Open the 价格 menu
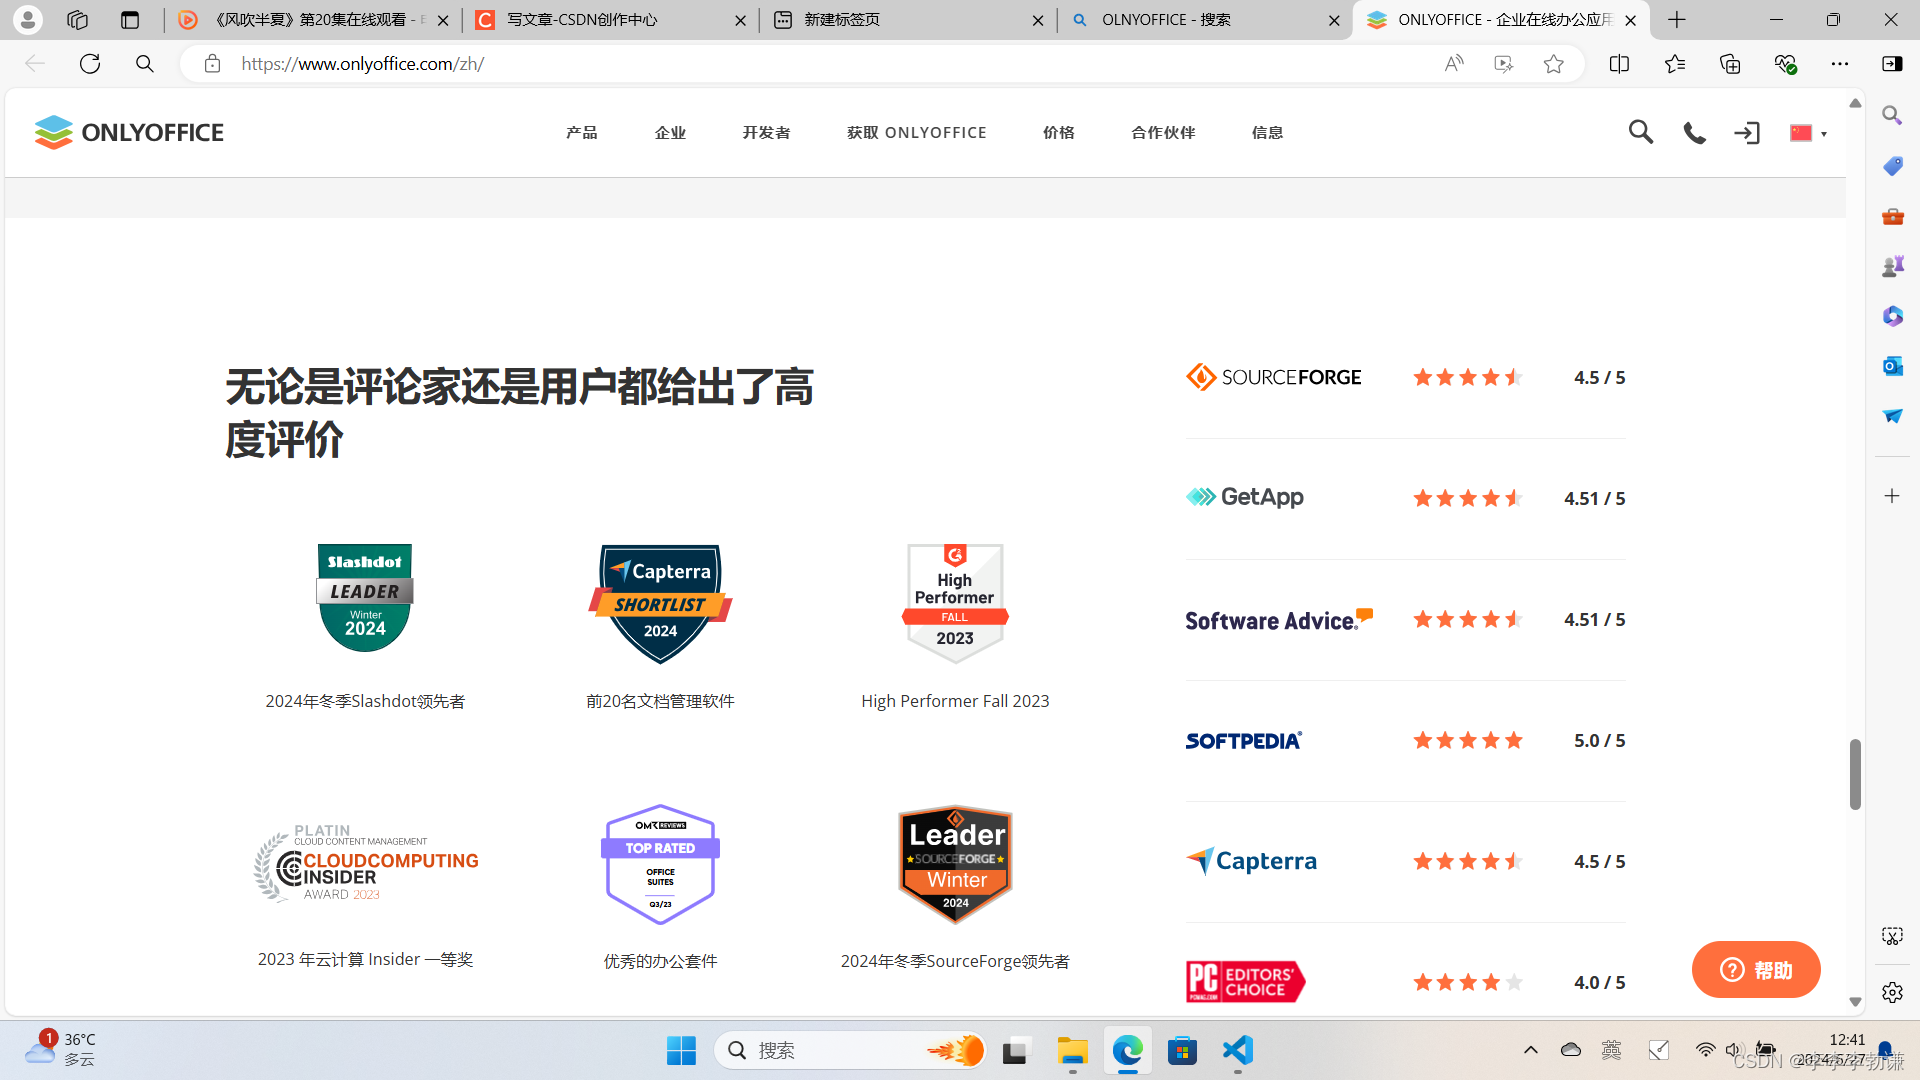 (1059, 133)
